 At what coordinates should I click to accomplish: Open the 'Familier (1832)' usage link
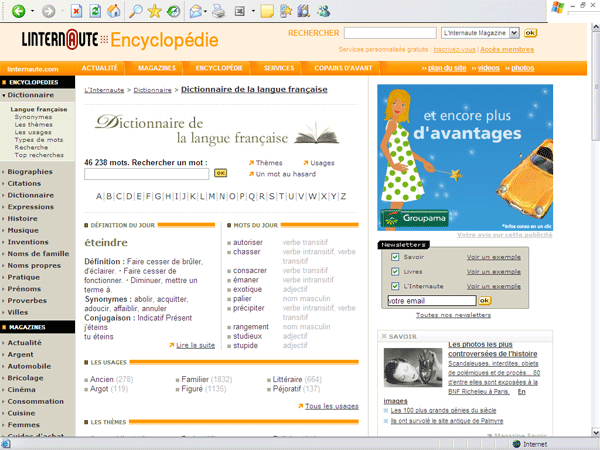point(207,380)
